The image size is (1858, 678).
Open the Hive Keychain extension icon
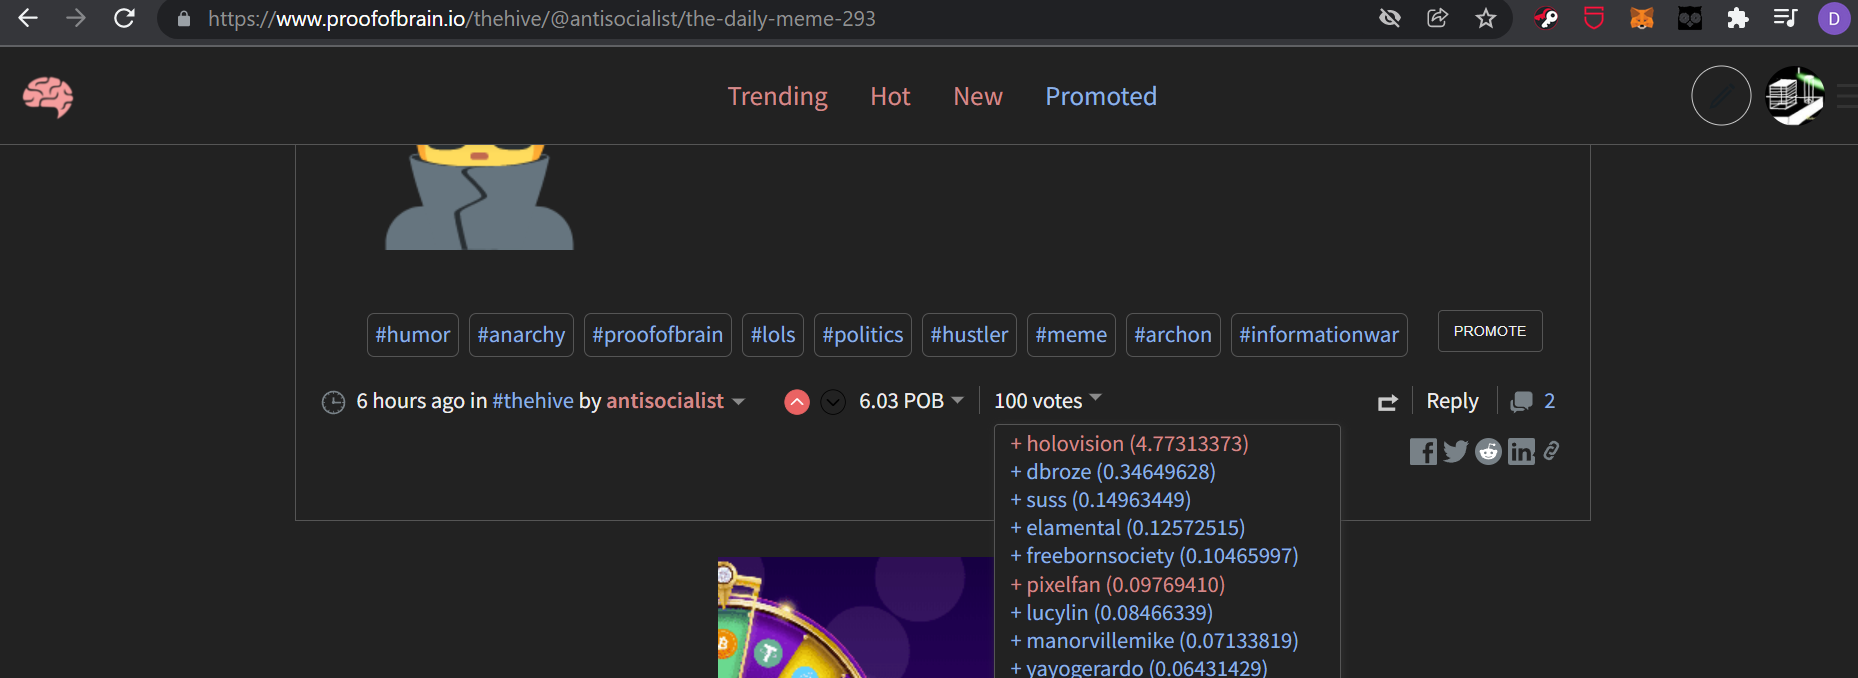[x=1546, y=18]
